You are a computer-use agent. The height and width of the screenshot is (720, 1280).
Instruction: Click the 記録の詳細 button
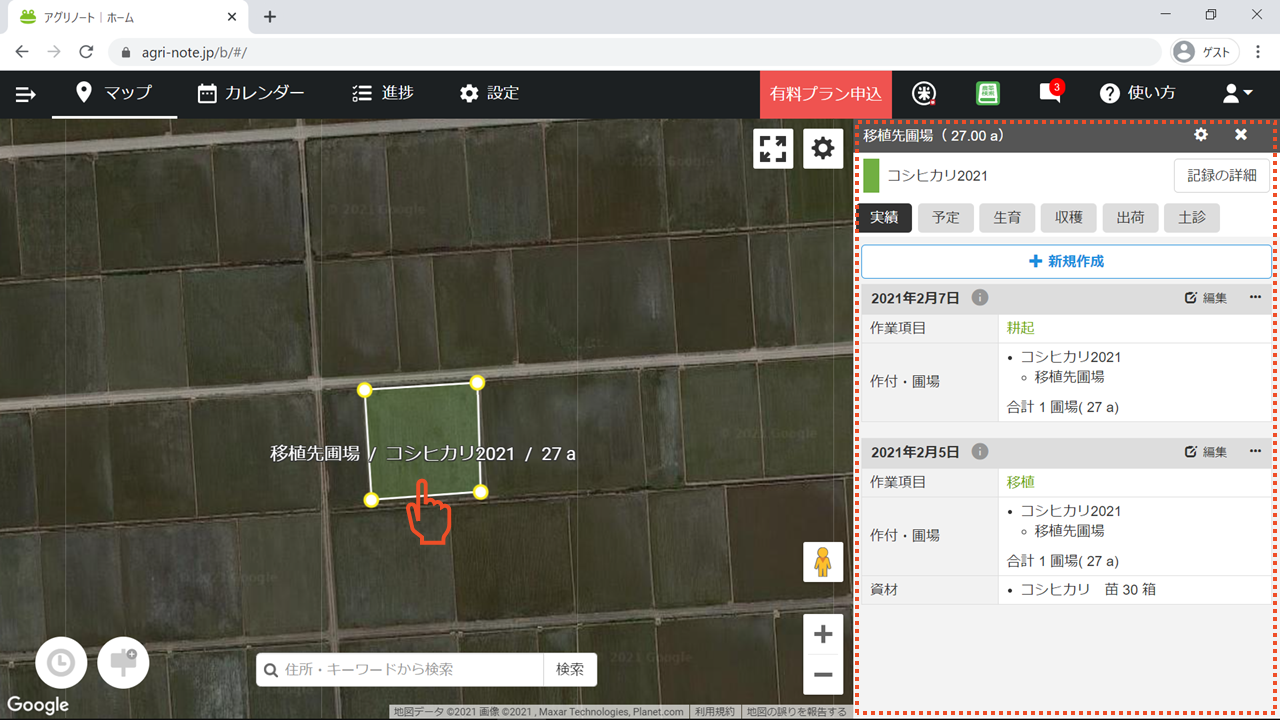point(1221,175)
